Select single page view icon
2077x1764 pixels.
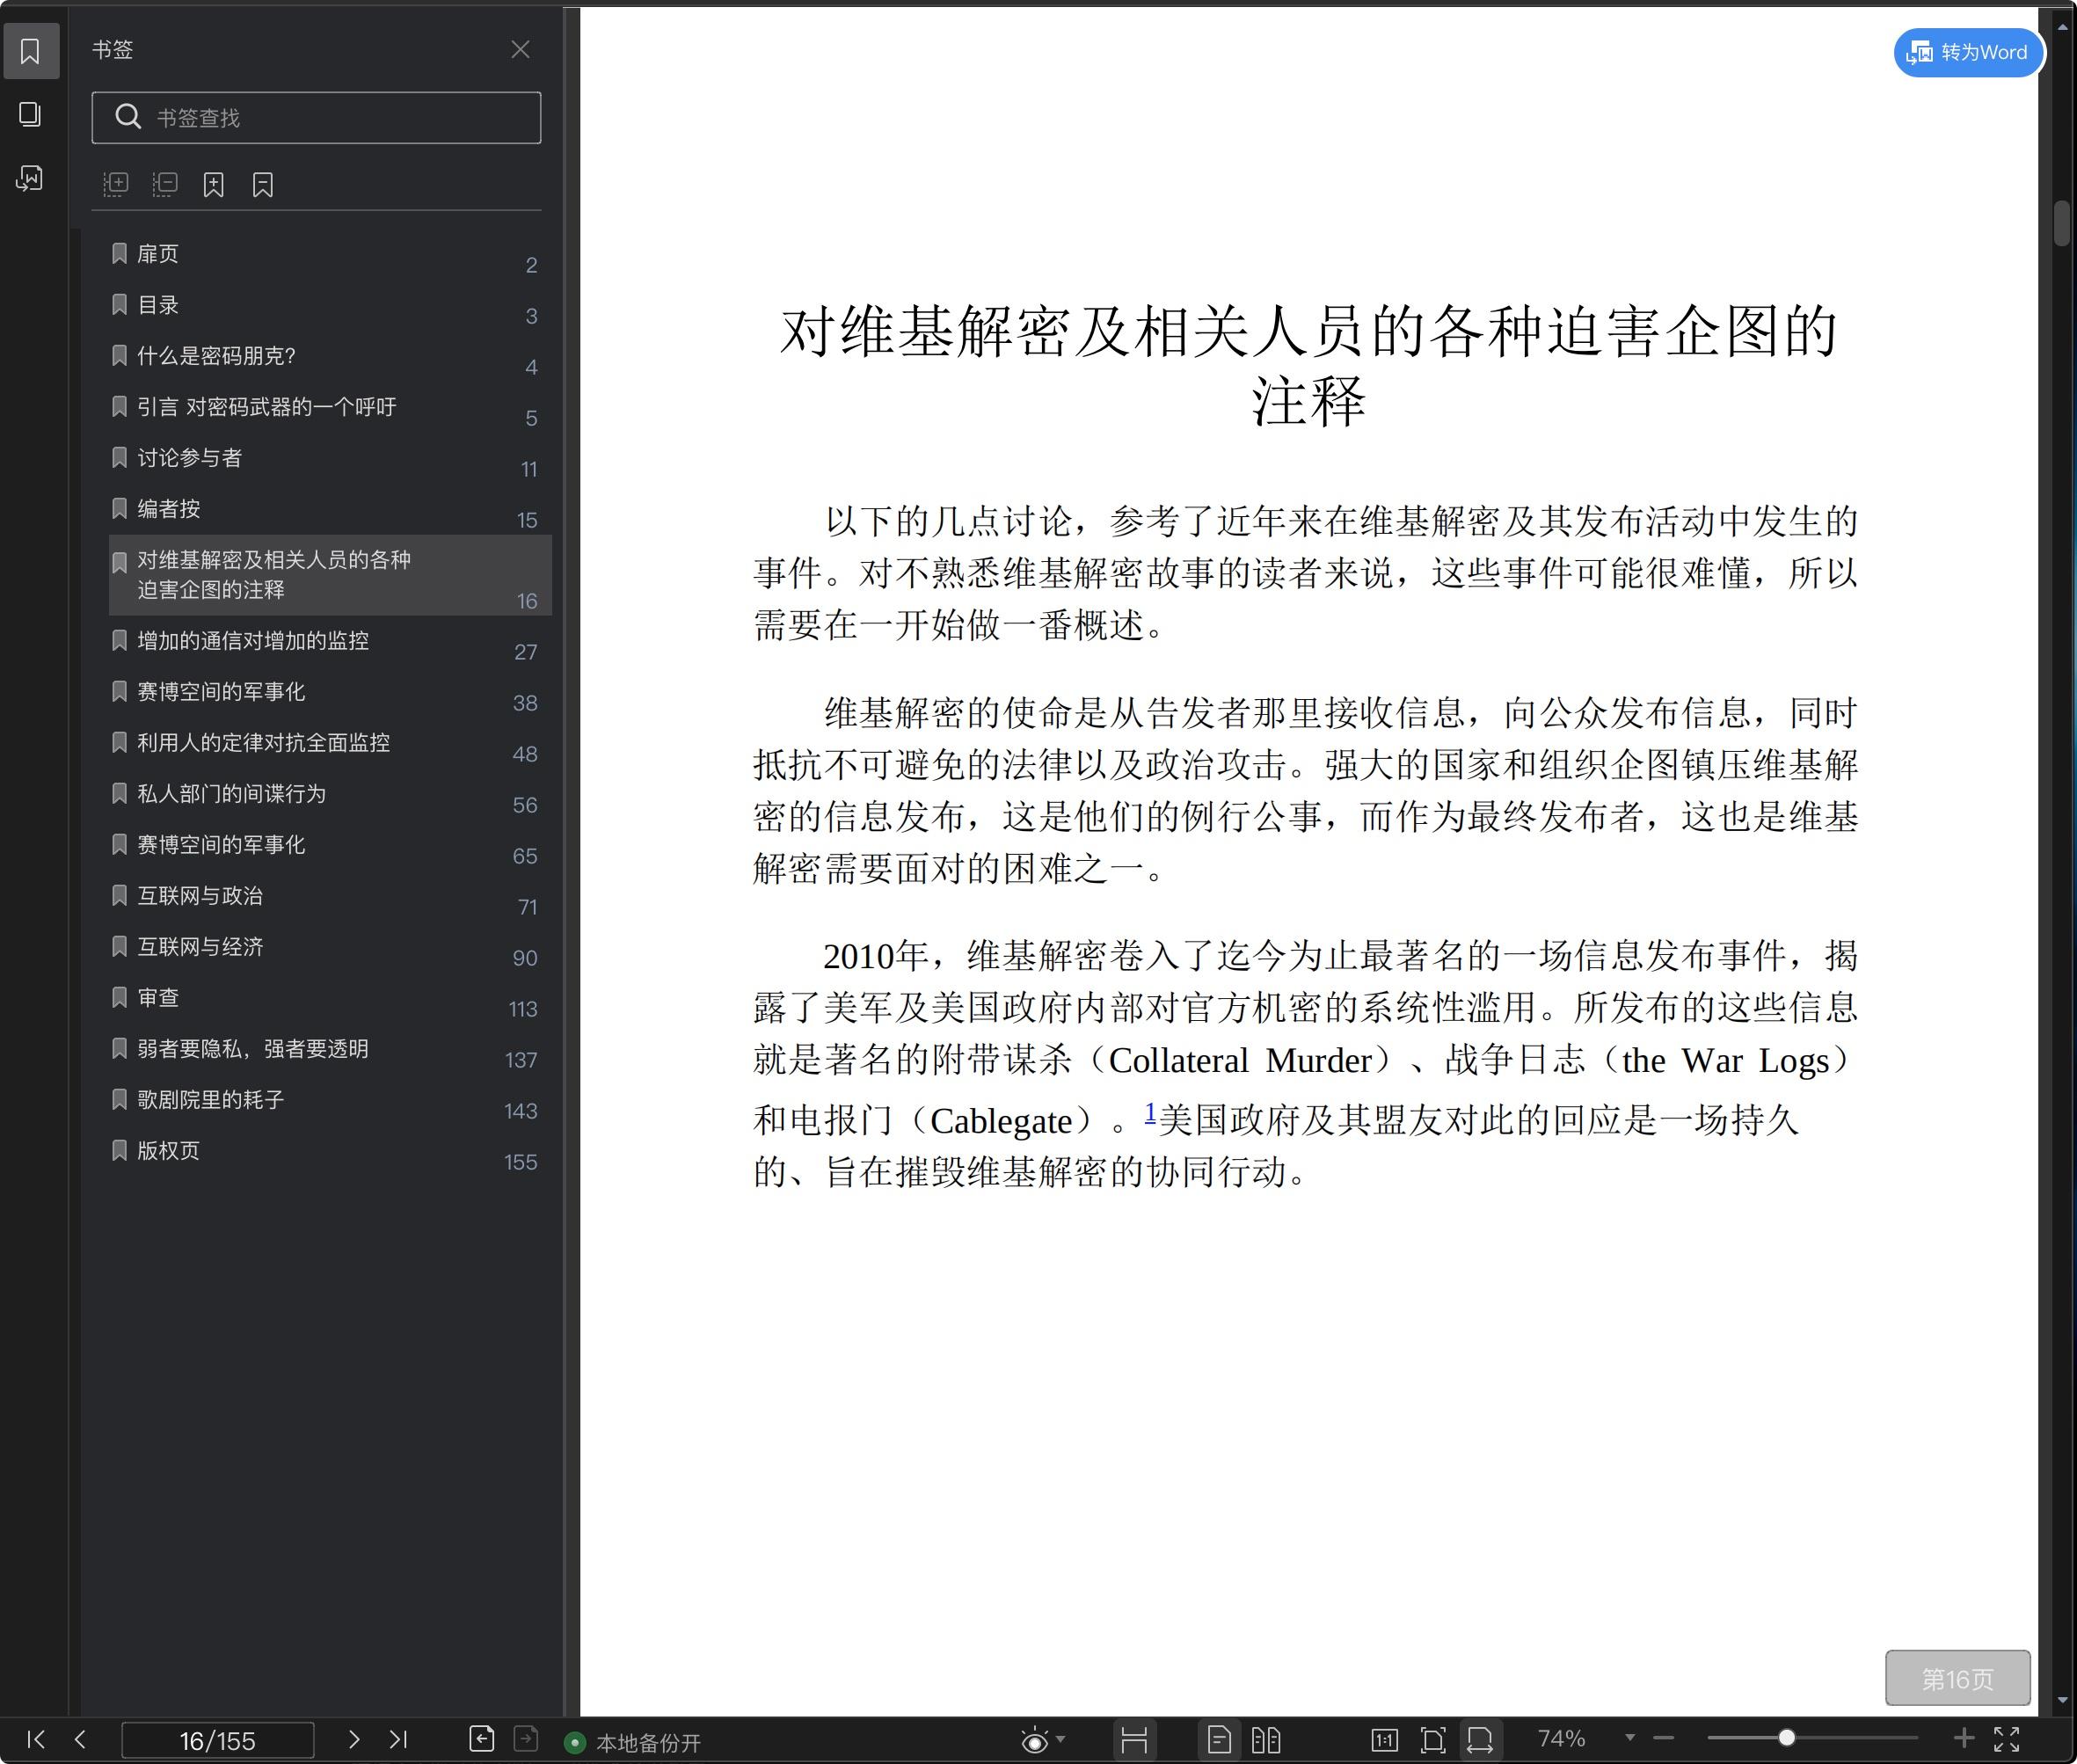[1219, 1740]
